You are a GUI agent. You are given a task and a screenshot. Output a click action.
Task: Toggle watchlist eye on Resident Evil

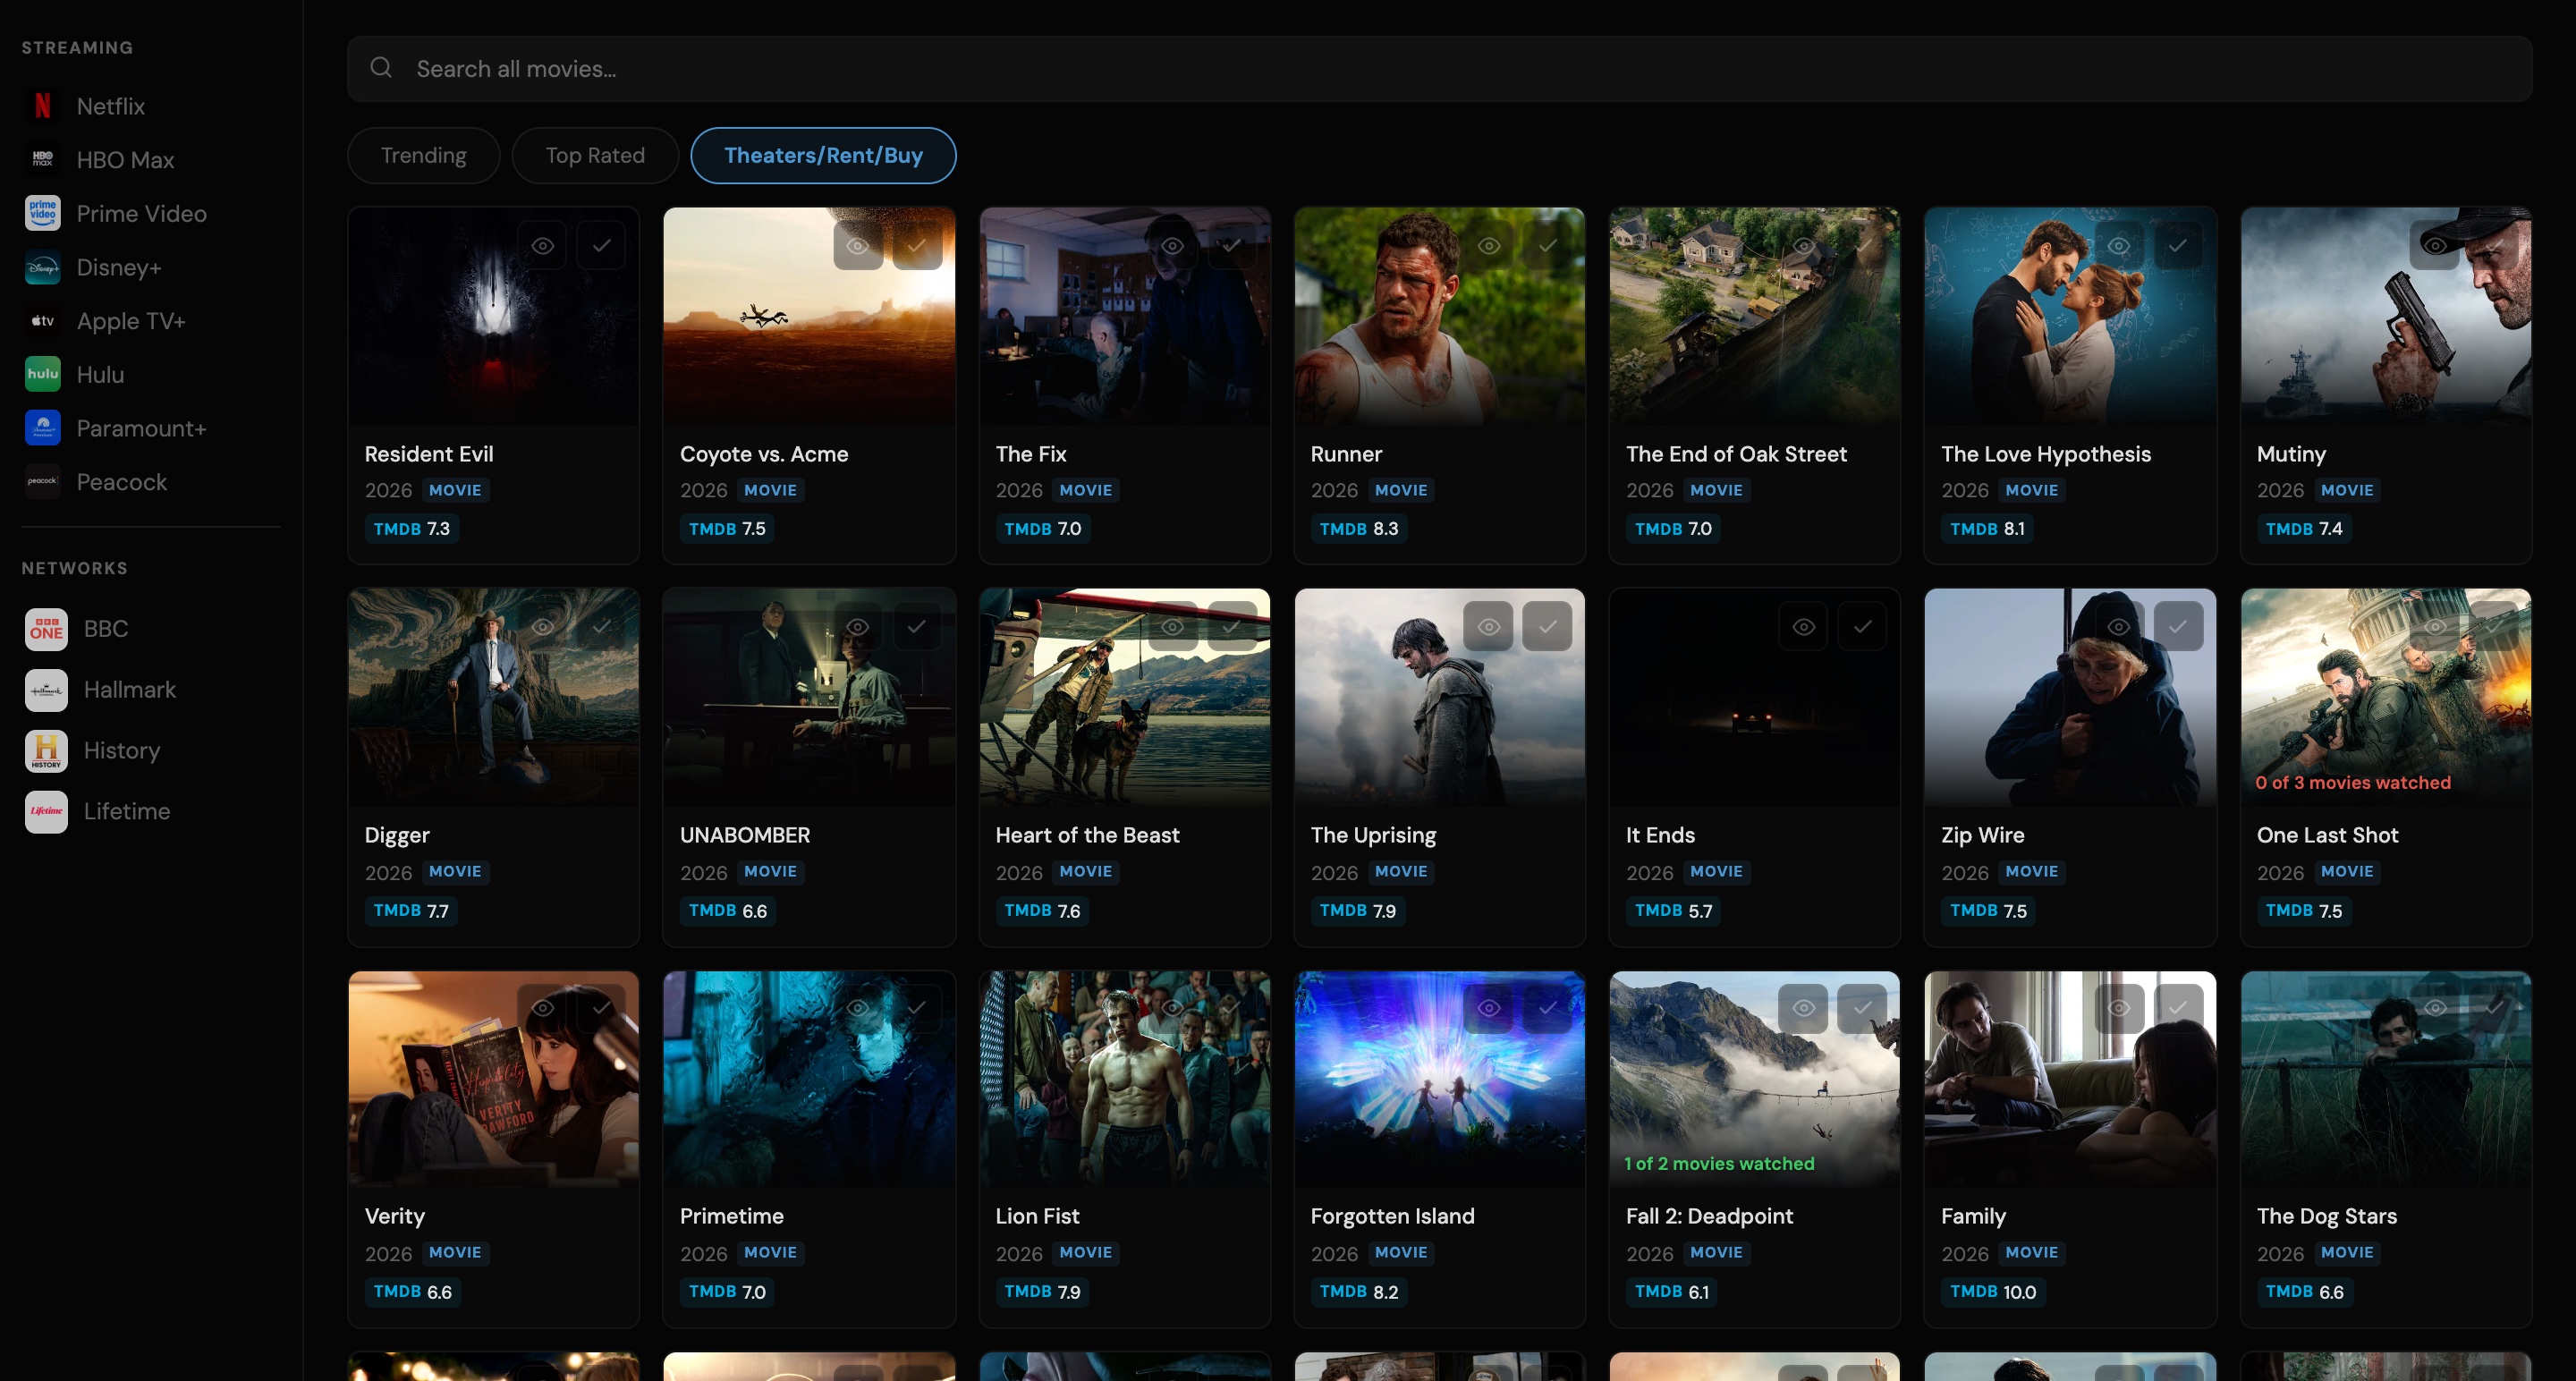tap(543, 245)
